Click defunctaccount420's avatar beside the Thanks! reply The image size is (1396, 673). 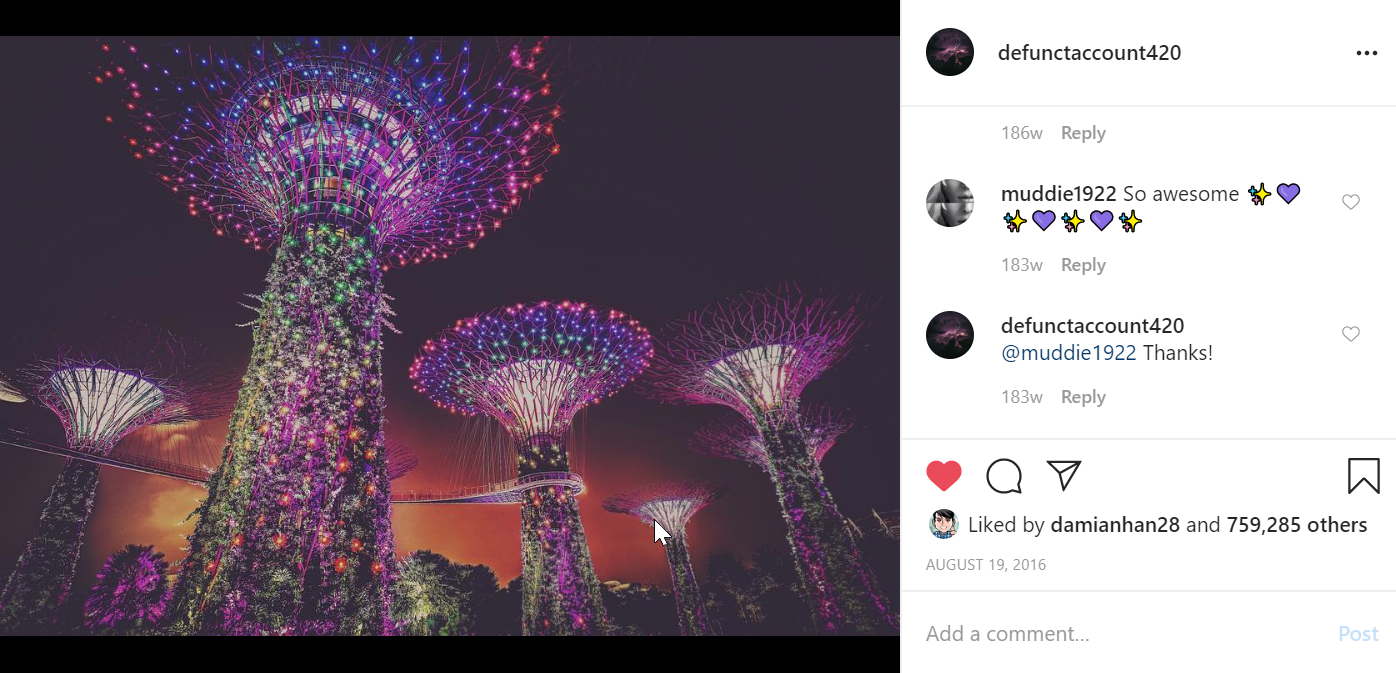click(950, 335)
